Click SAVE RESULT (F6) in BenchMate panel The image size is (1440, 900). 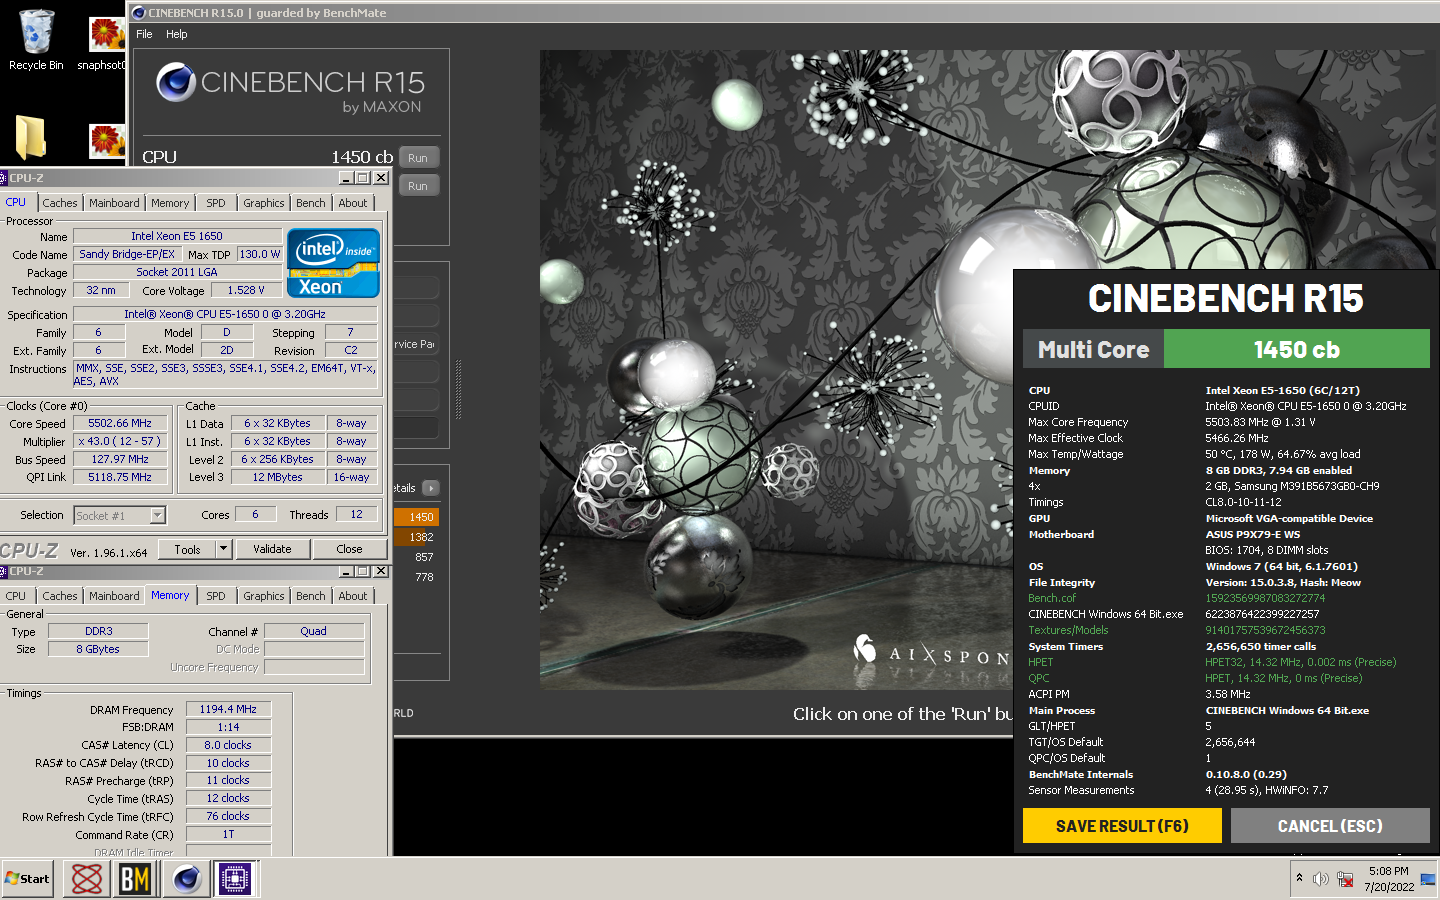coord(1122,826)
